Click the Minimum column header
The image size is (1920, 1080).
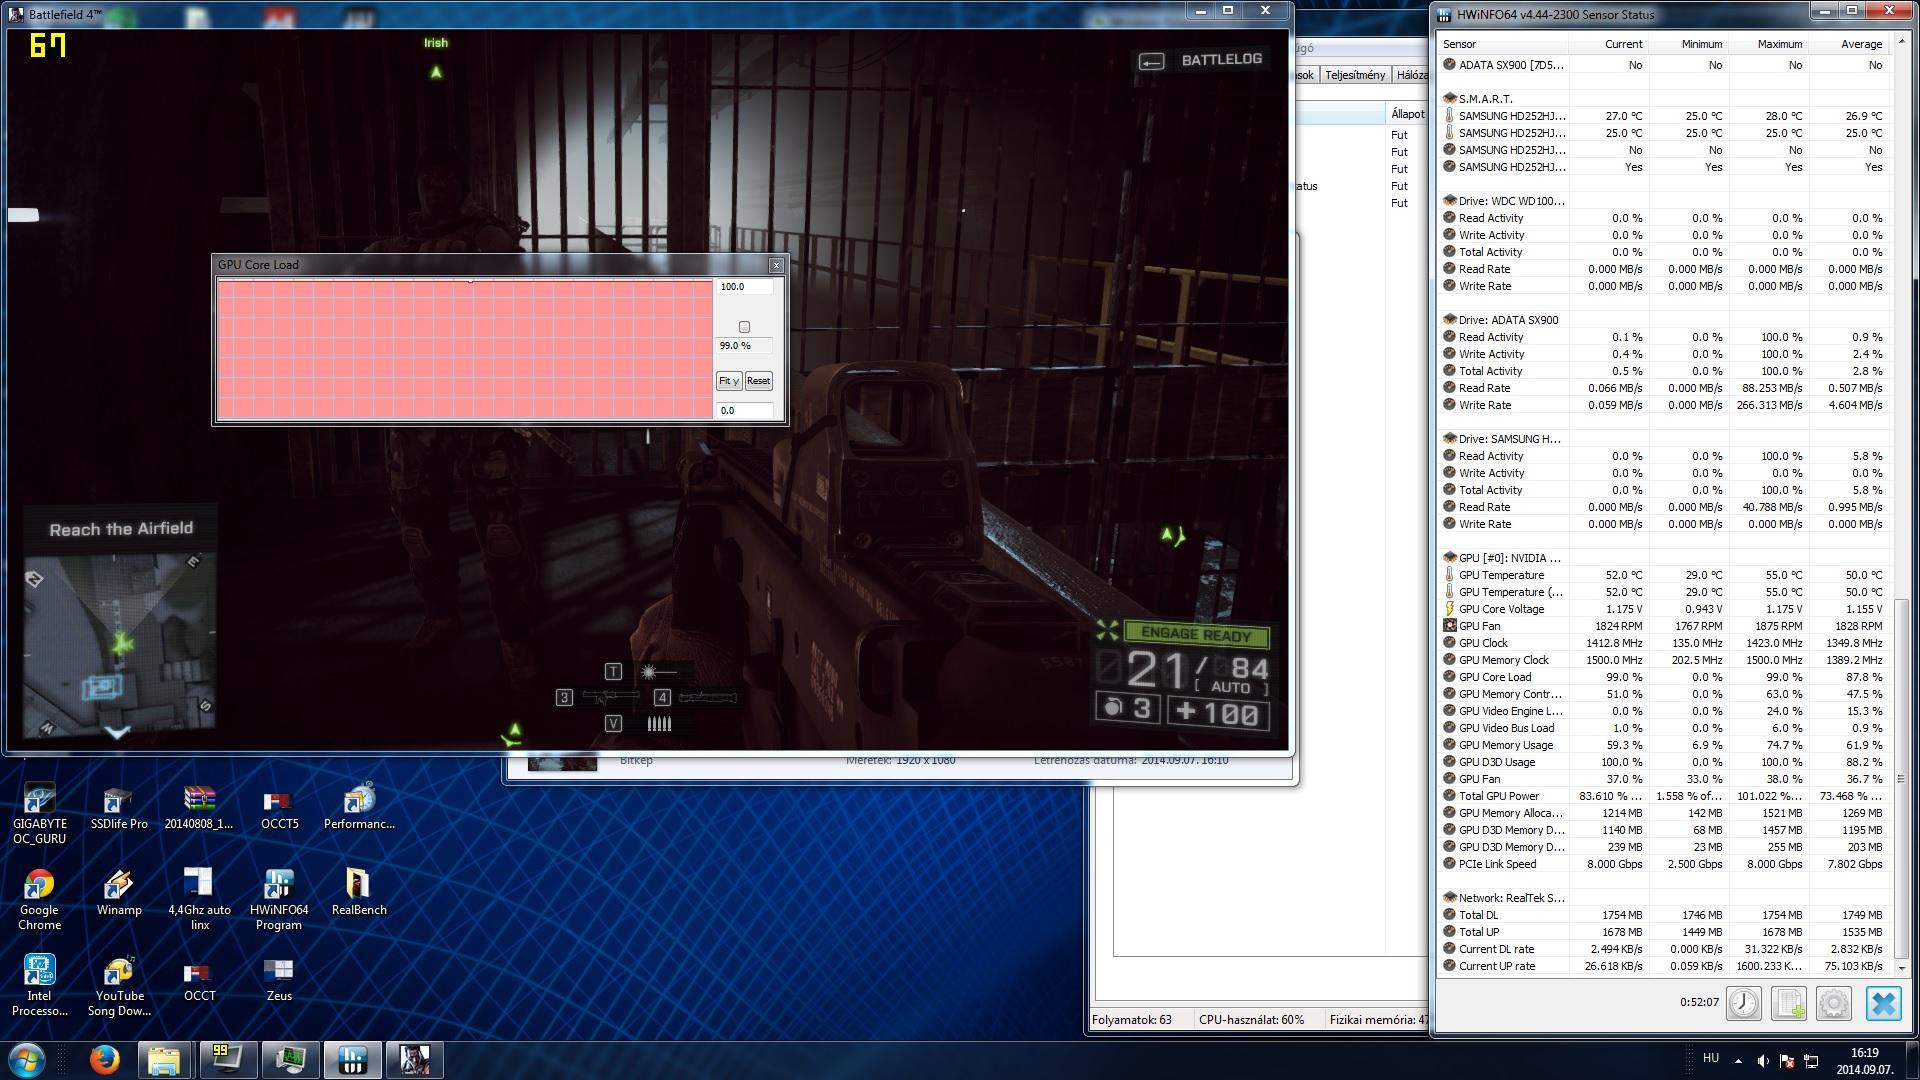(1688, 44)
